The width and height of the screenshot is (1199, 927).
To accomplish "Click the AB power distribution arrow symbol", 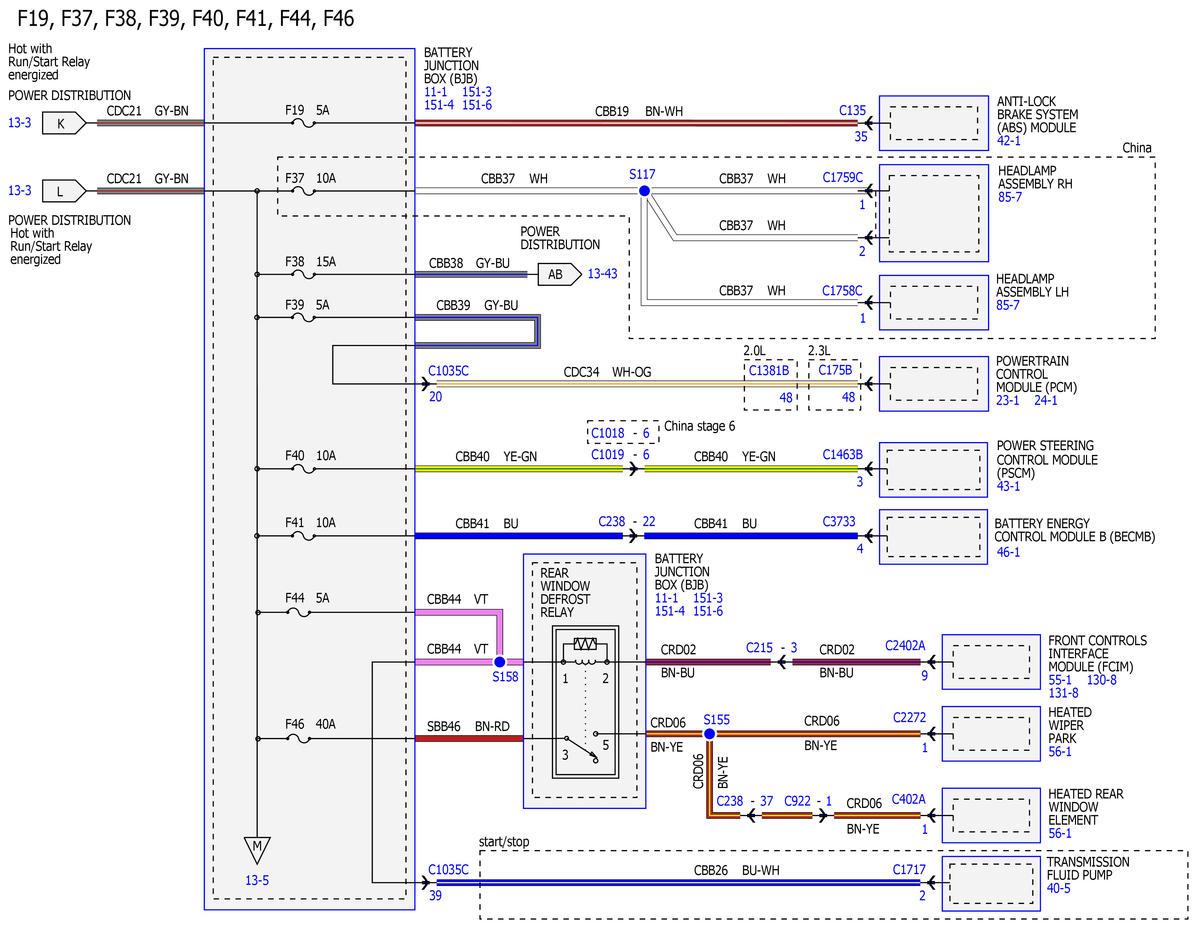I will (559, 274).
